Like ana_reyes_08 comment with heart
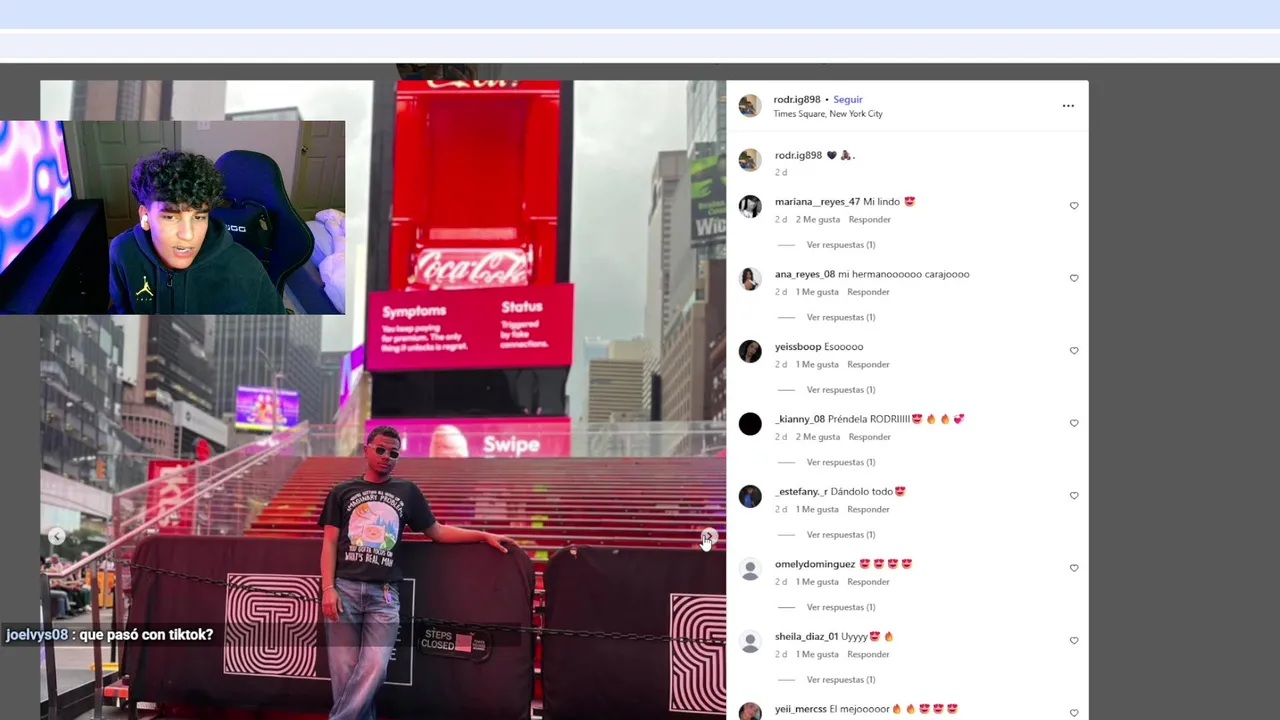Image resolution: width=1280 pixels, height=720 pixels. (1074, 278)
